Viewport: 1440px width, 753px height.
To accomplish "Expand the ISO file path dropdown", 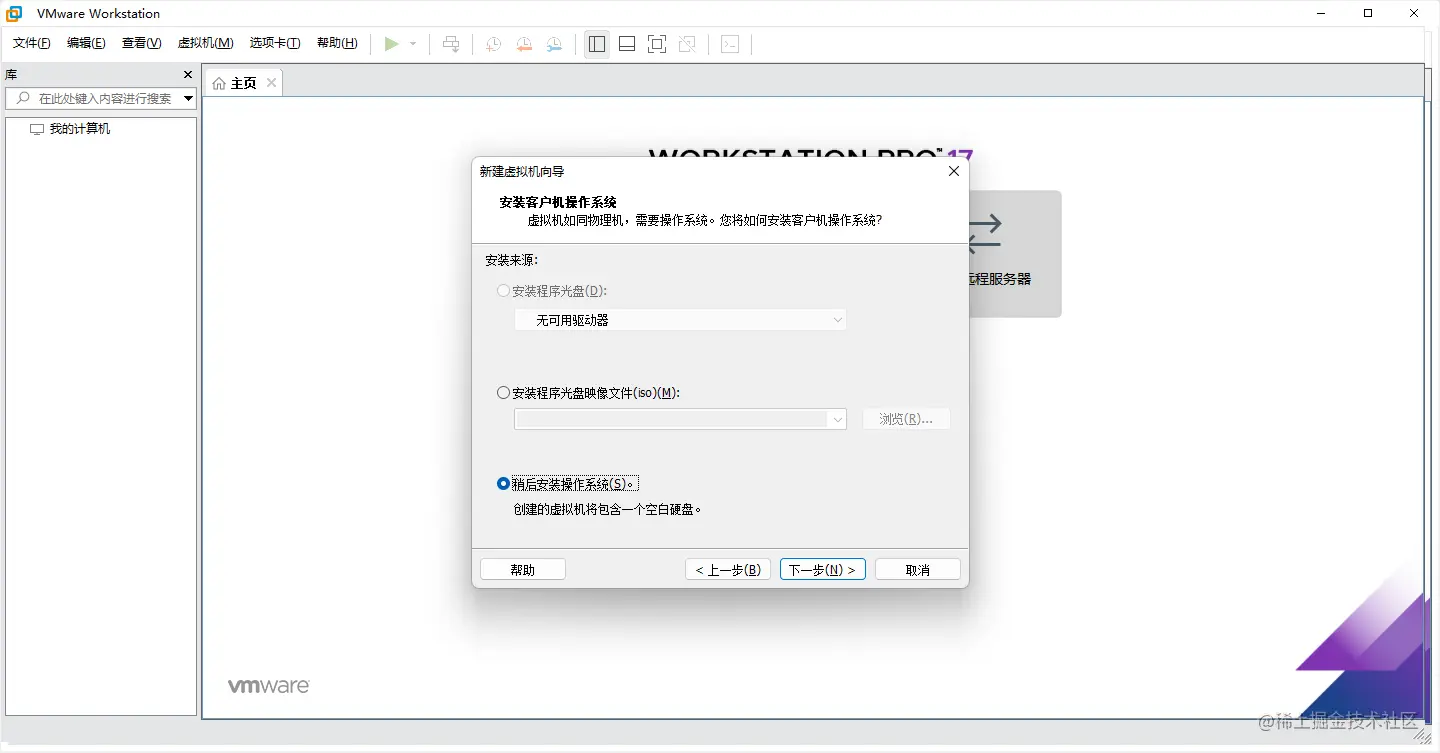I will tap(838, 419).
